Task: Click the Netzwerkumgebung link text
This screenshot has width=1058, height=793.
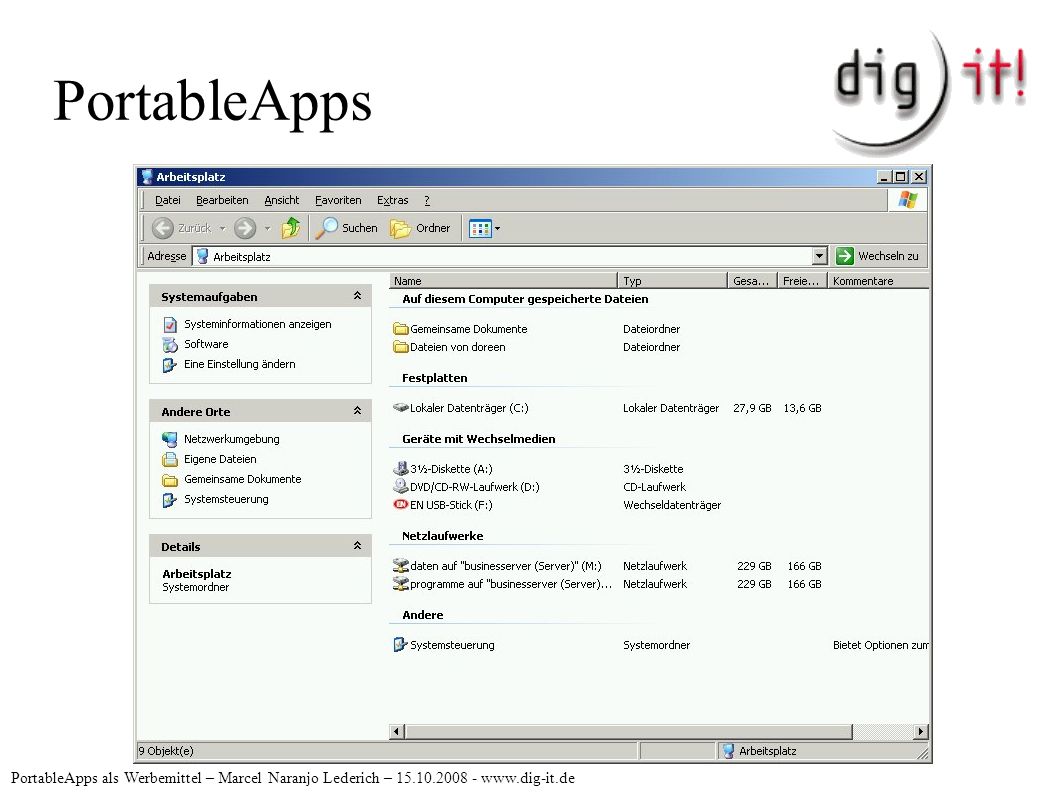Action: tap(231, 439)
